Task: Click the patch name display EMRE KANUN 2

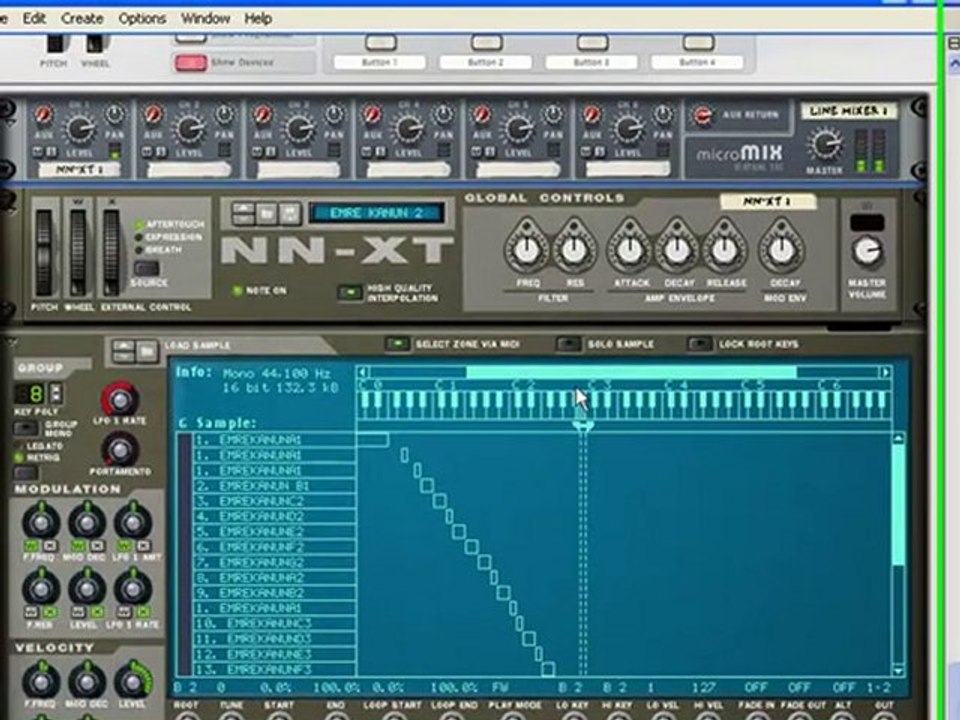Action: [x=377, y=213]
